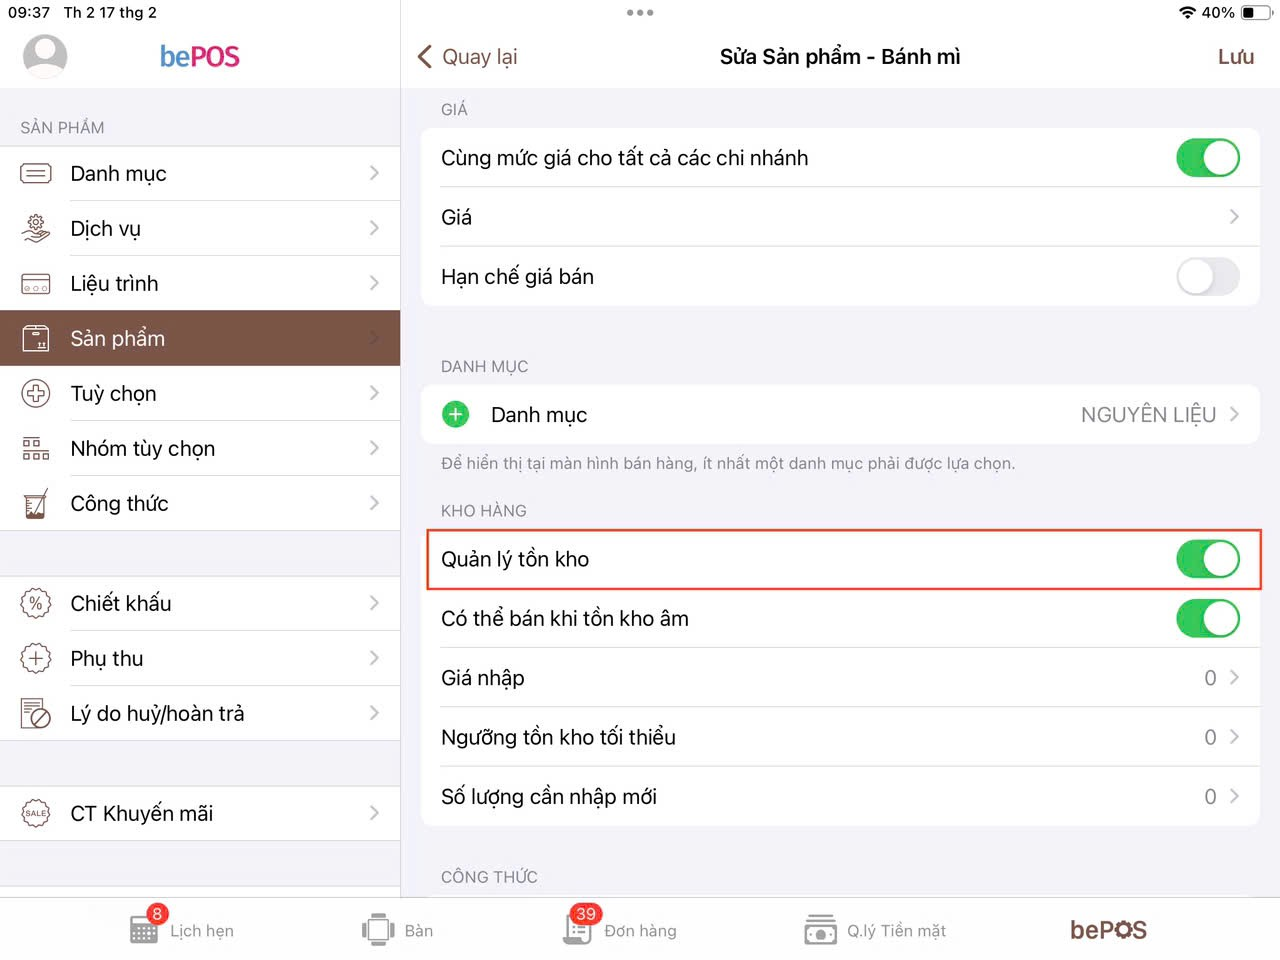Viewport: 1280px width, 960px height.
Task: Switch to the Đơn hàng tab
Action: pyautogui.click(x=621, y=930)
